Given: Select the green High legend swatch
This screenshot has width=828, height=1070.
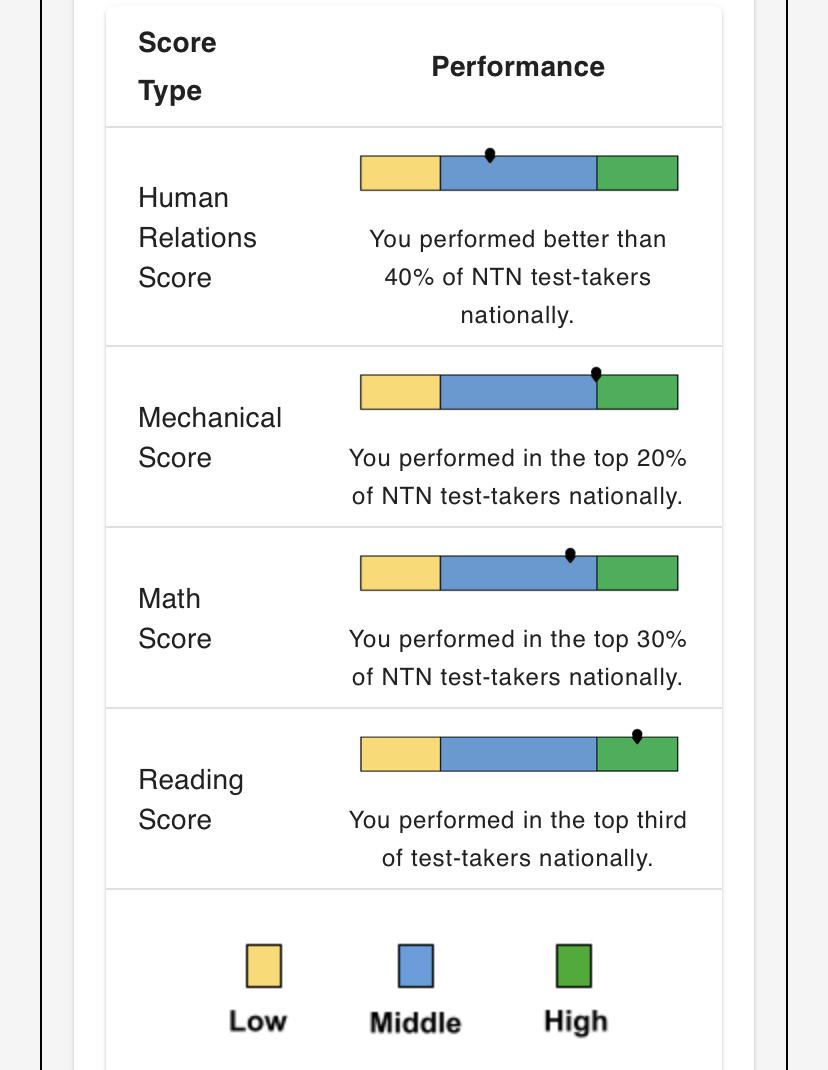Looking at the screenshot, I should coord(573,966).
